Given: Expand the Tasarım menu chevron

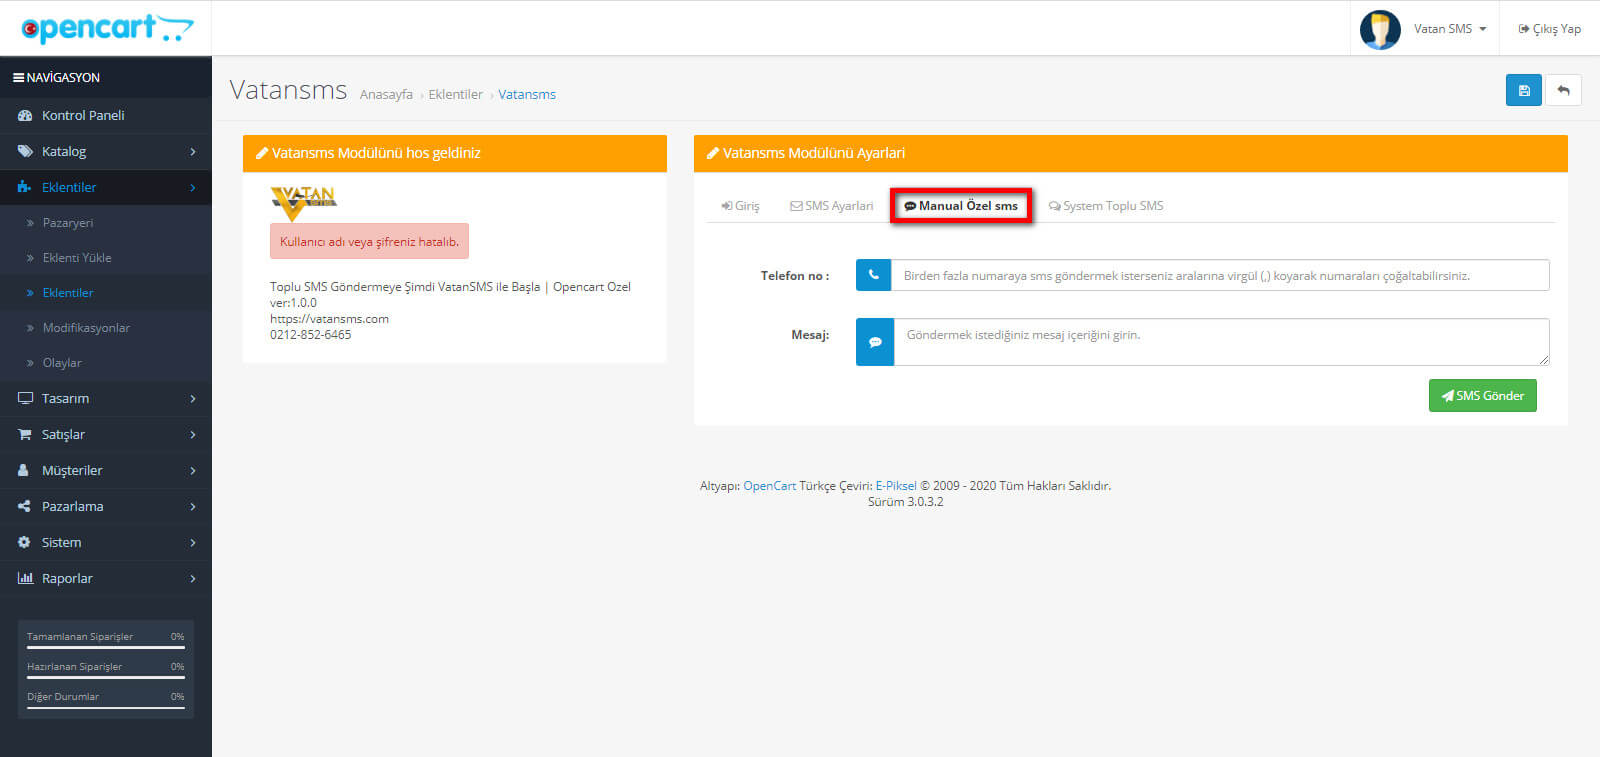Looking at the screenshot, I should 193,399.
